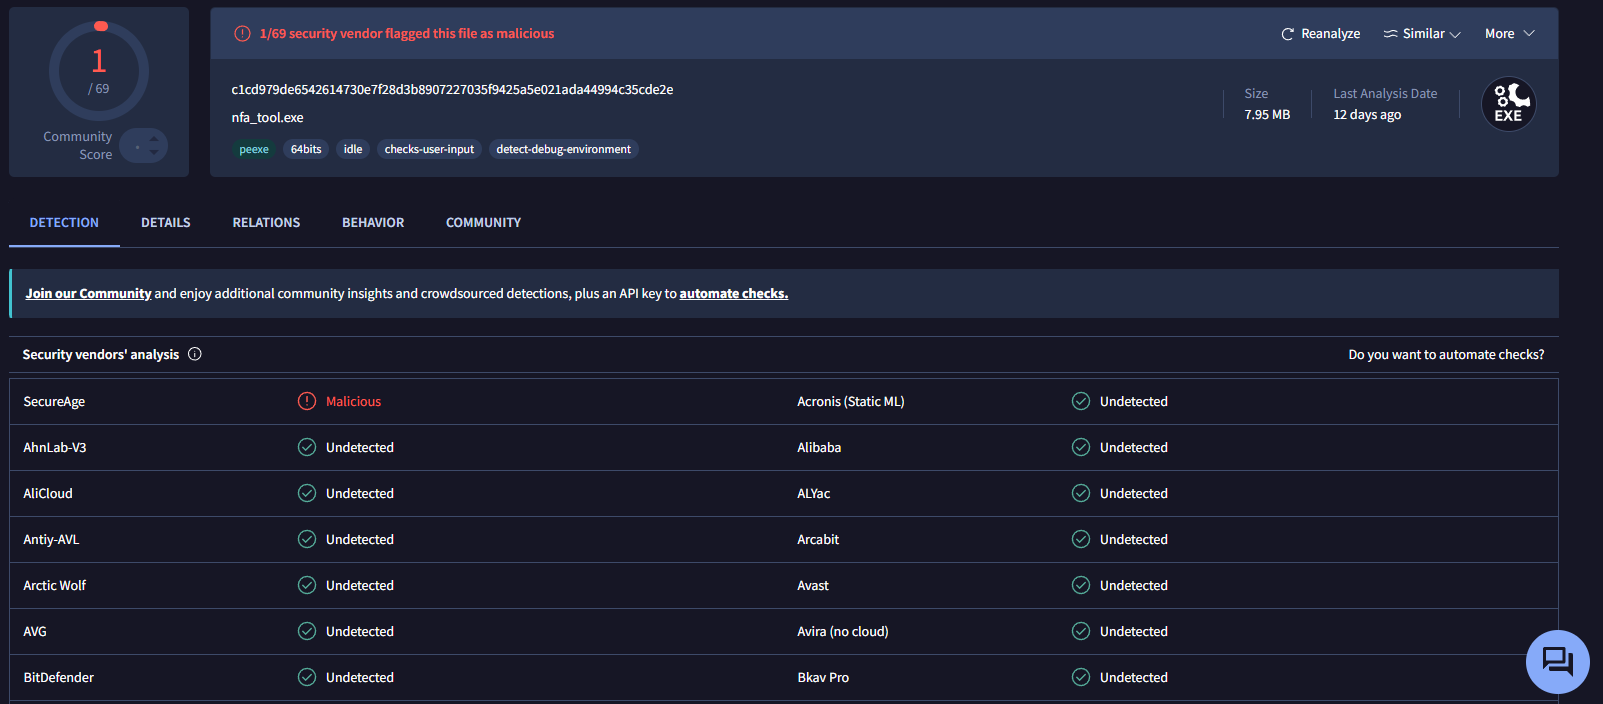This screenshot has width=1603, height=704.
Task: Click the checkmark icon for Acronis (Static ML)
Action: coord(1081,401)
